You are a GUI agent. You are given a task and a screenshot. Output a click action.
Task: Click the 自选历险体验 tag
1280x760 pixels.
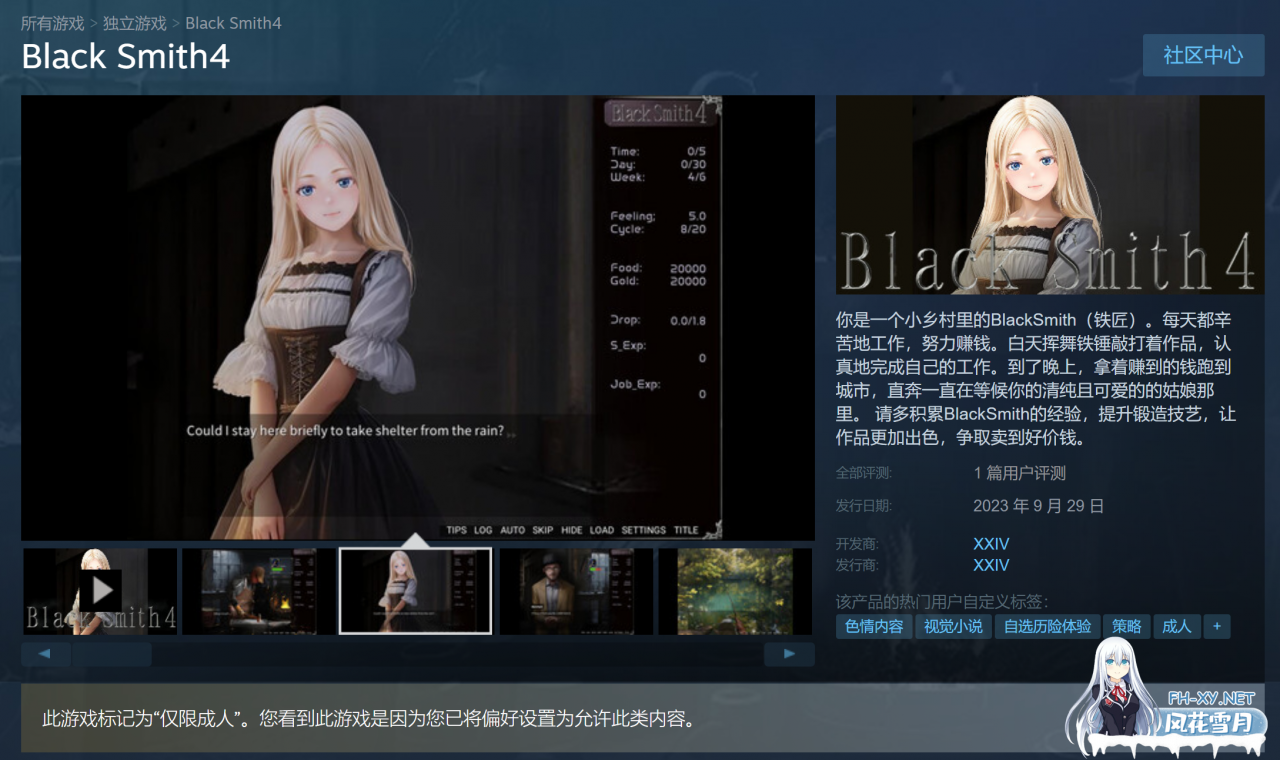(1047, 626)
